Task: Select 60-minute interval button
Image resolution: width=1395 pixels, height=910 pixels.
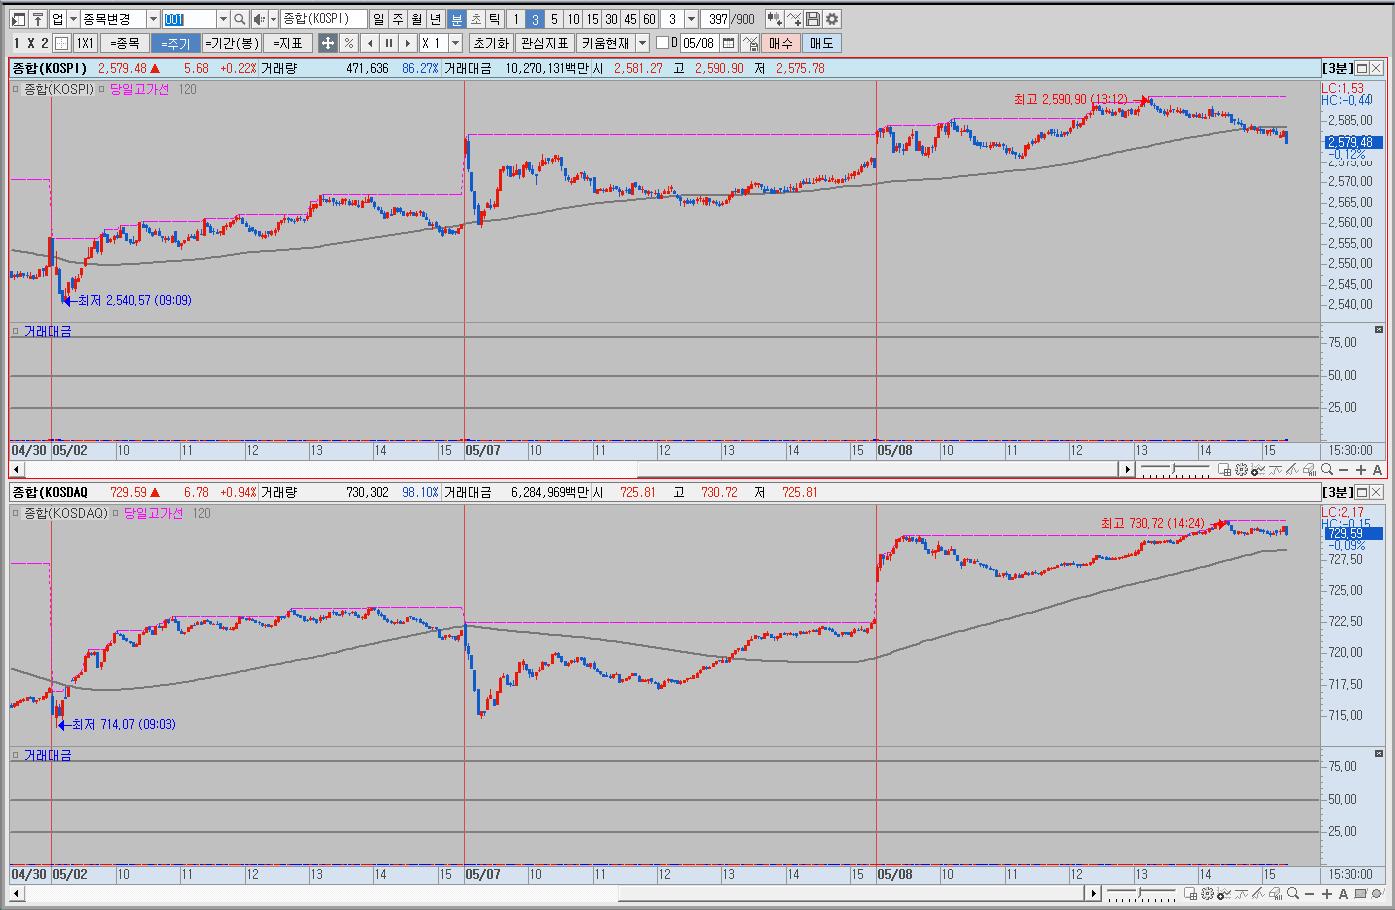Action: tap(649, 19)
